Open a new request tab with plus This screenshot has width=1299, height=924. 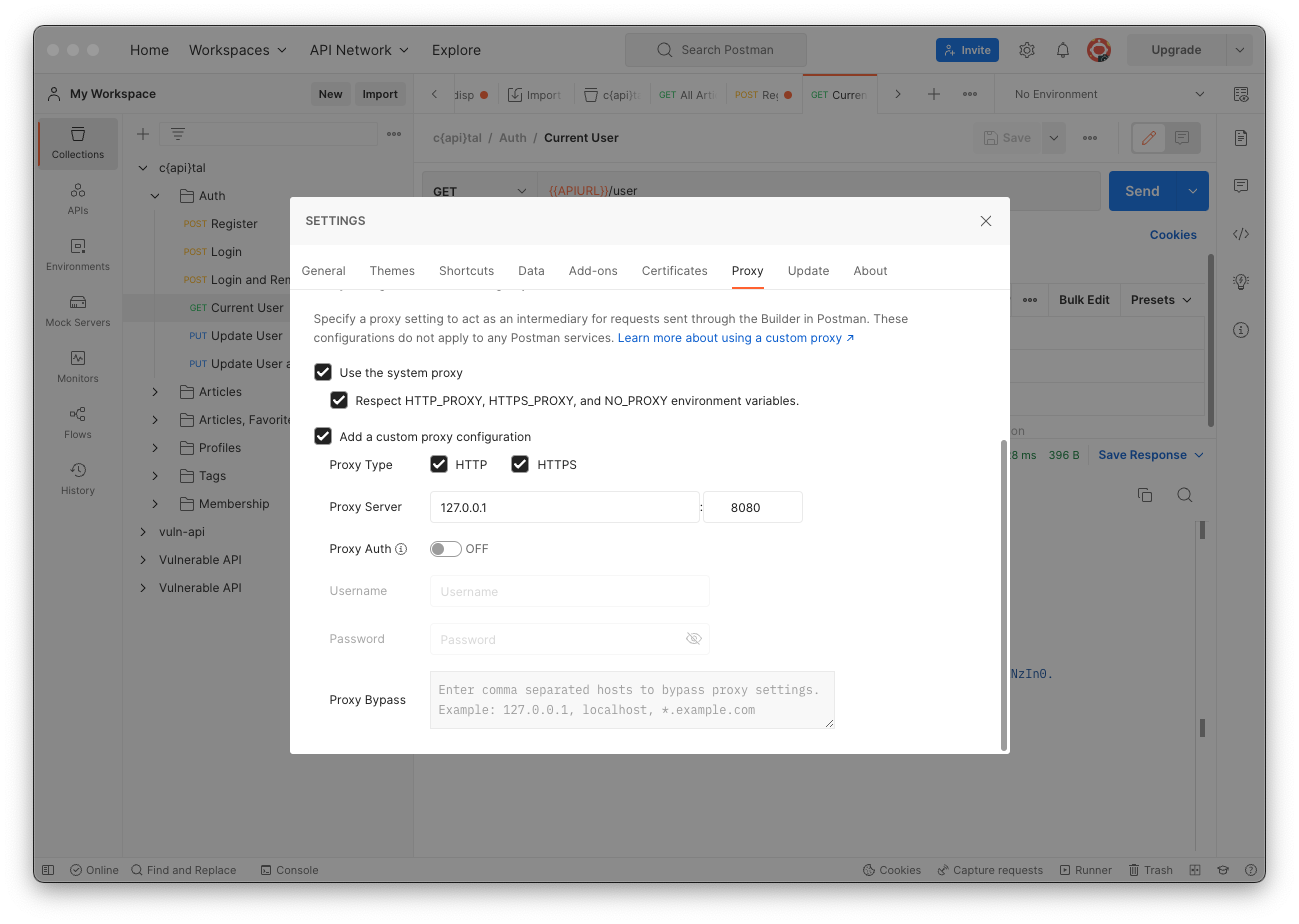tap(933, 94)
